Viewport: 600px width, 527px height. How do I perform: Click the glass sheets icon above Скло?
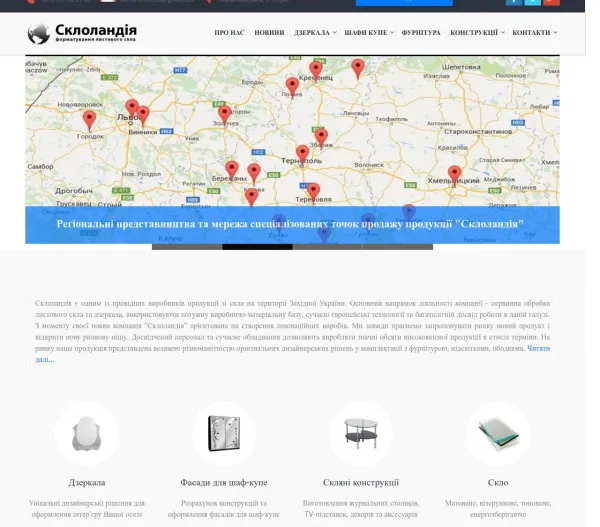pyautogui.click(x=498, y=434)
